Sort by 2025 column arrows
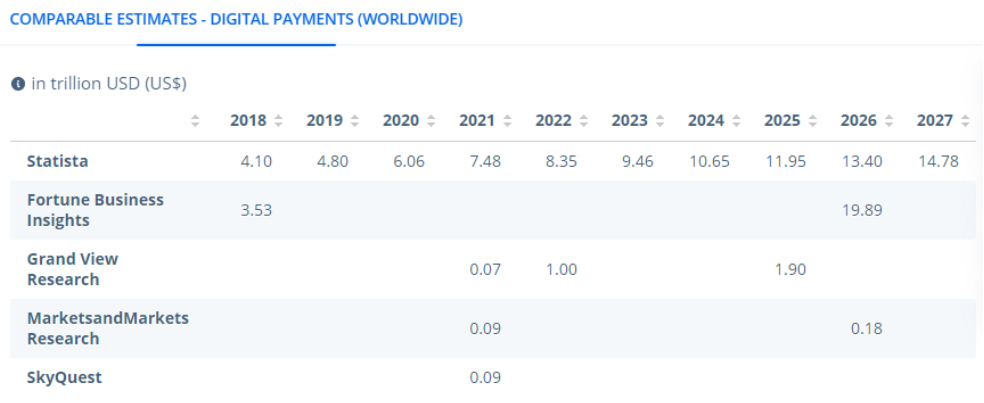The height and width of the screenshot is (403, 984). point(813,121)
